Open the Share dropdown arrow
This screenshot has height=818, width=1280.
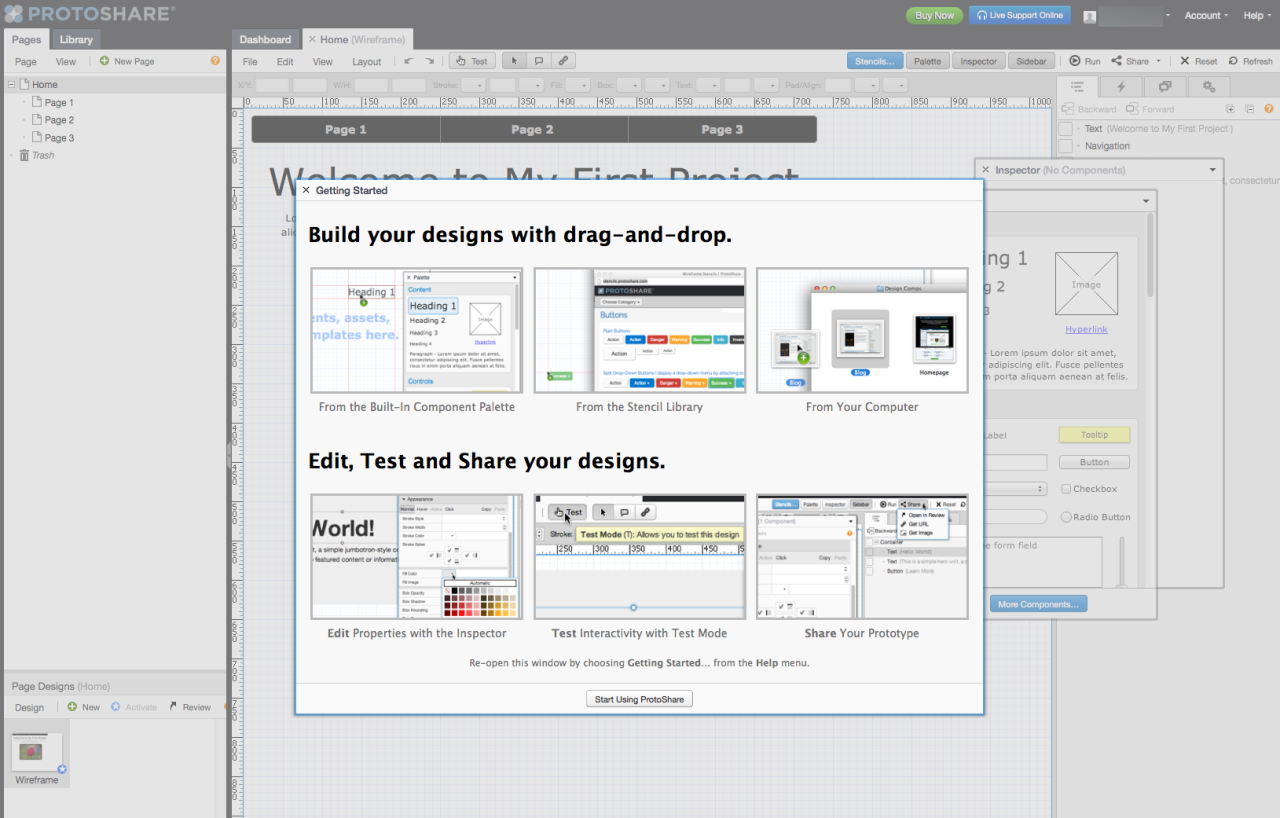point(1158,61)
